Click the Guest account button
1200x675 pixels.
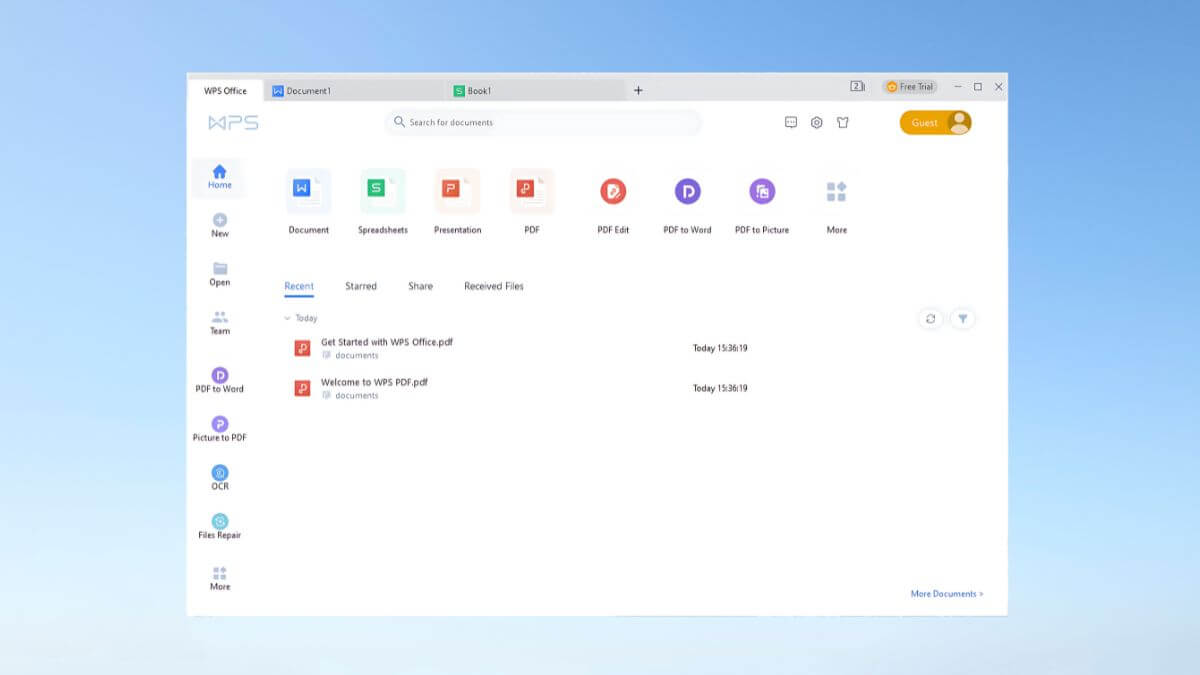pyautogui.click(x=934, y=122)
